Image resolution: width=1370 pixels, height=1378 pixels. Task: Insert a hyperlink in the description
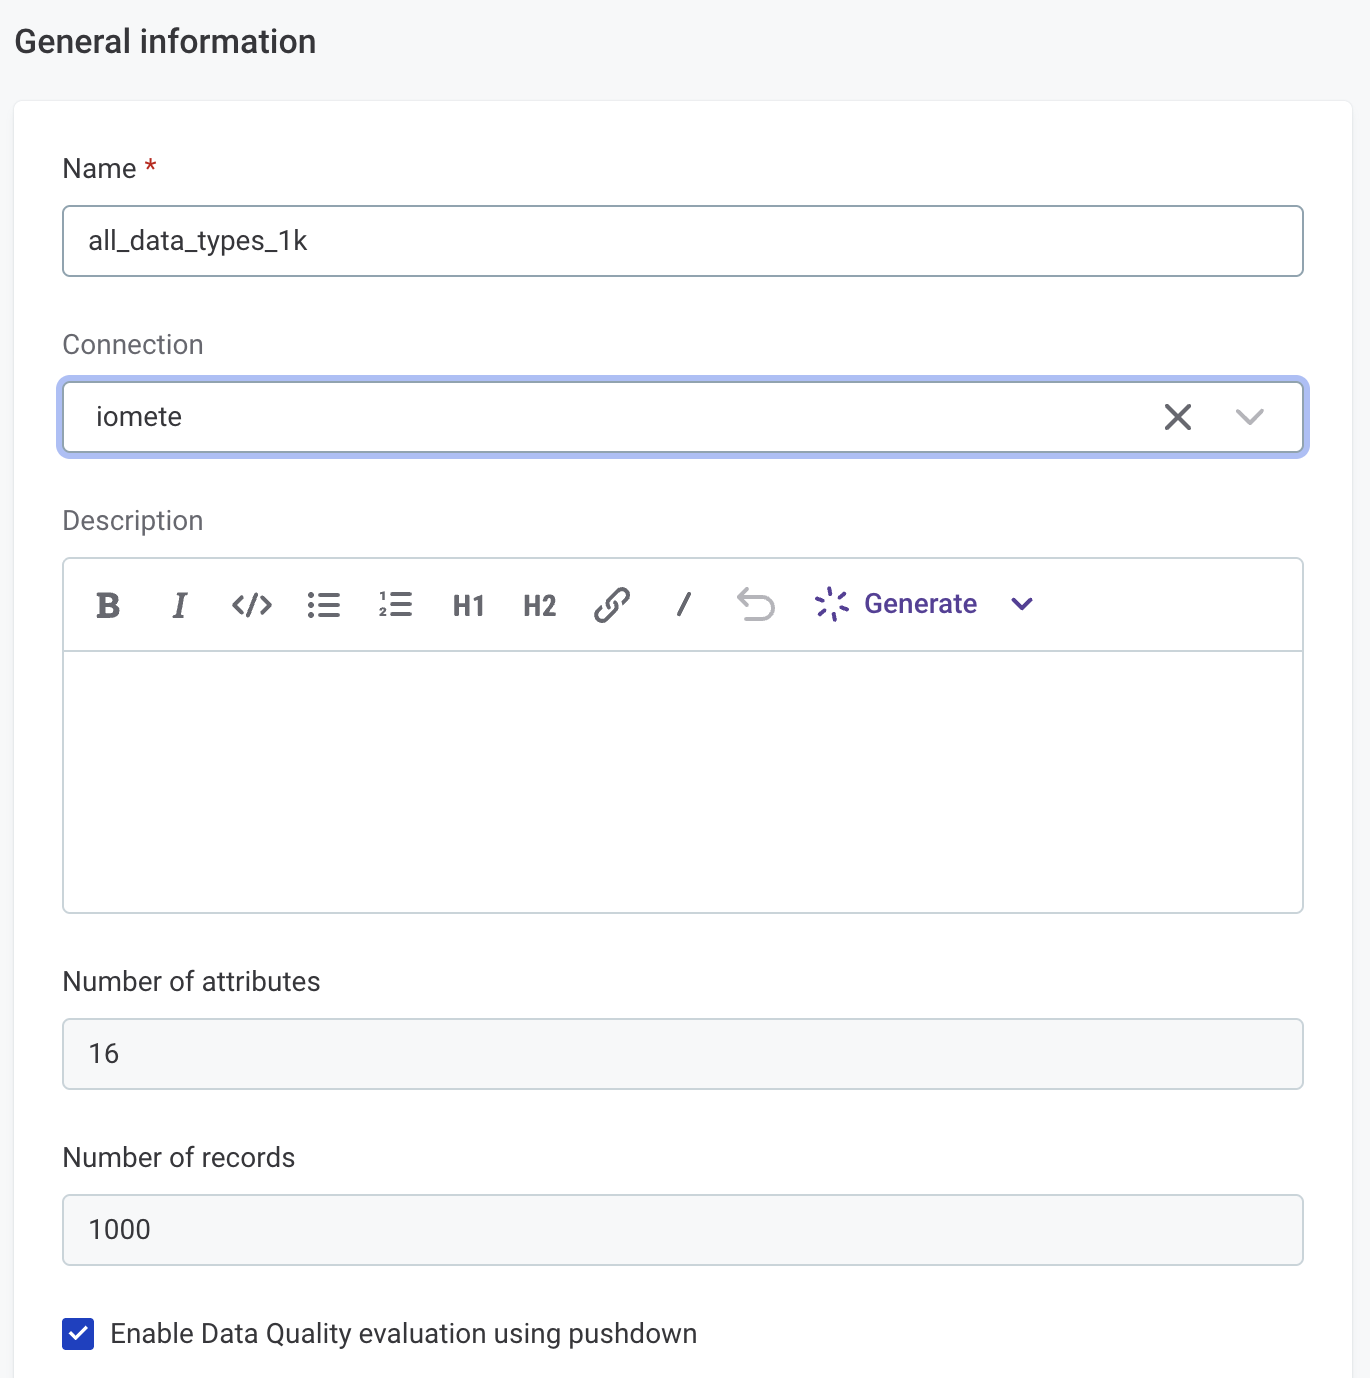click(611, 604)
